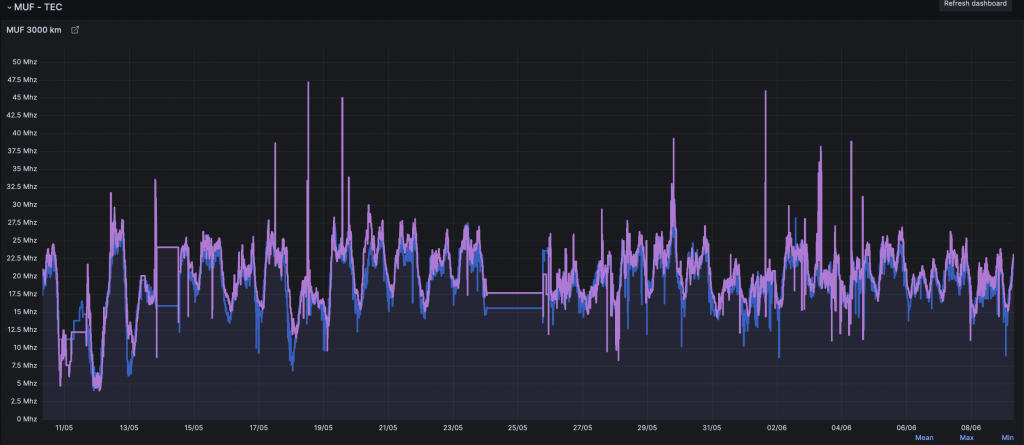Viewport: 1024px width, 445px height.
Task: Click the 04/06 date label on the axis
Action: tap(841, 427)
